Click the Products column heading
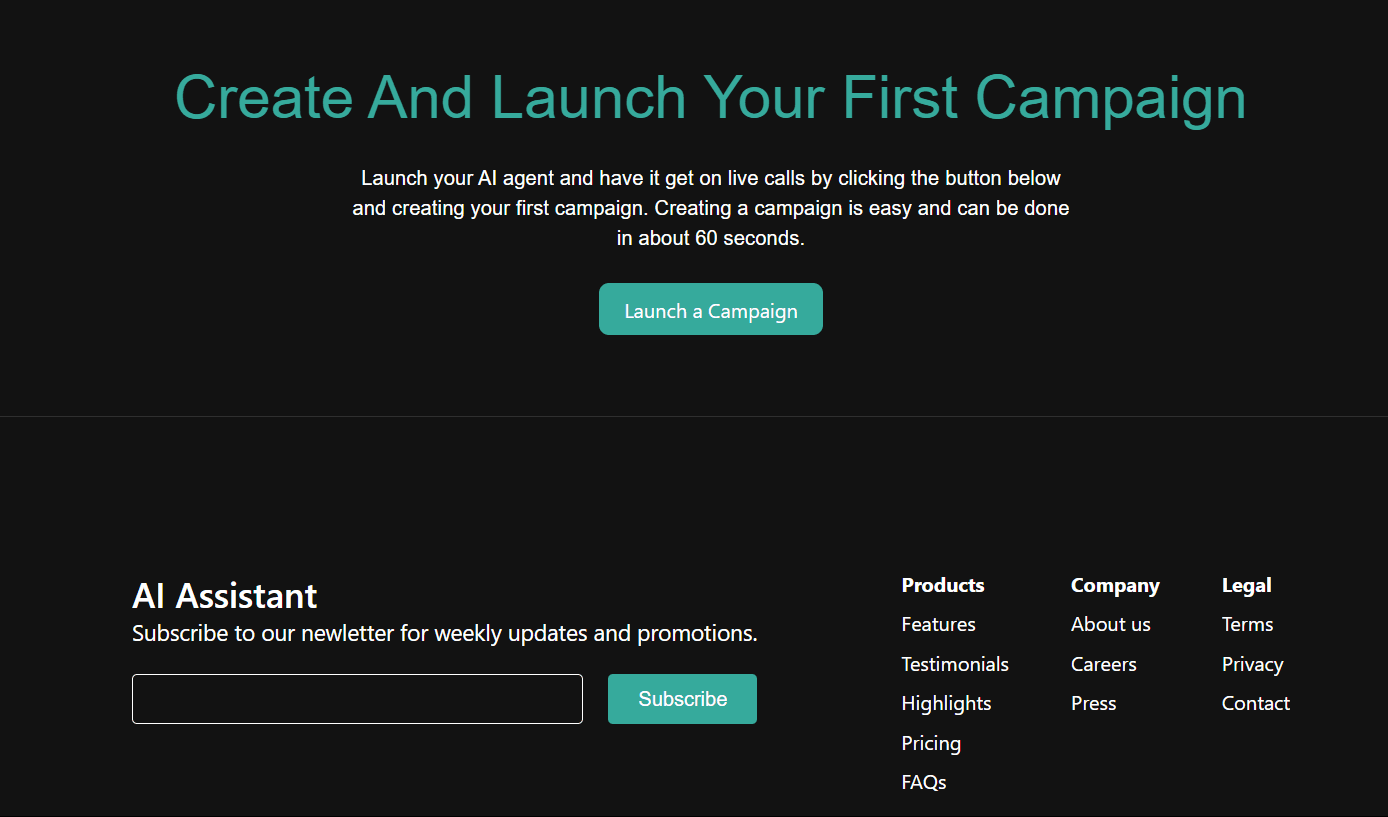 tap(942, 585)
